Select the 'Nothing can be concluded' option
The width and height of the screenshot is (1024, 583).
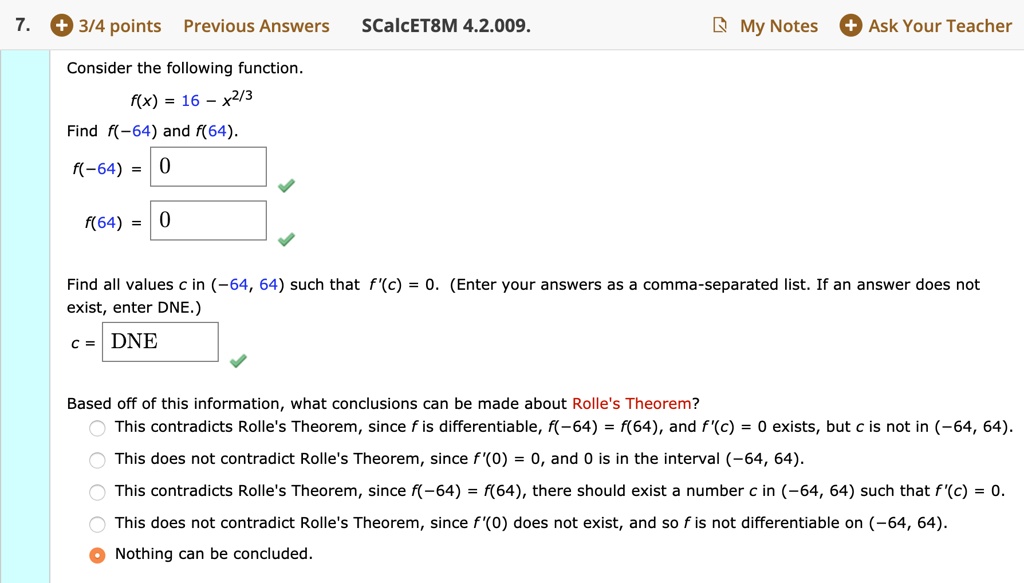click(x=97, y=555)
